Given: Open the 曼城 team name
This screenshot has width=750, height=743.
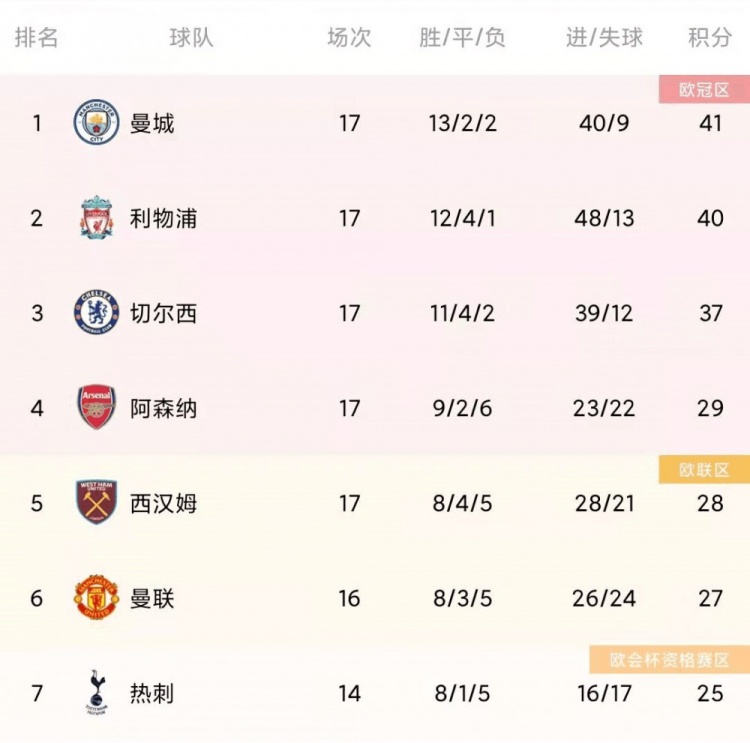Looking at the screenshot, I should pos(152,123).
